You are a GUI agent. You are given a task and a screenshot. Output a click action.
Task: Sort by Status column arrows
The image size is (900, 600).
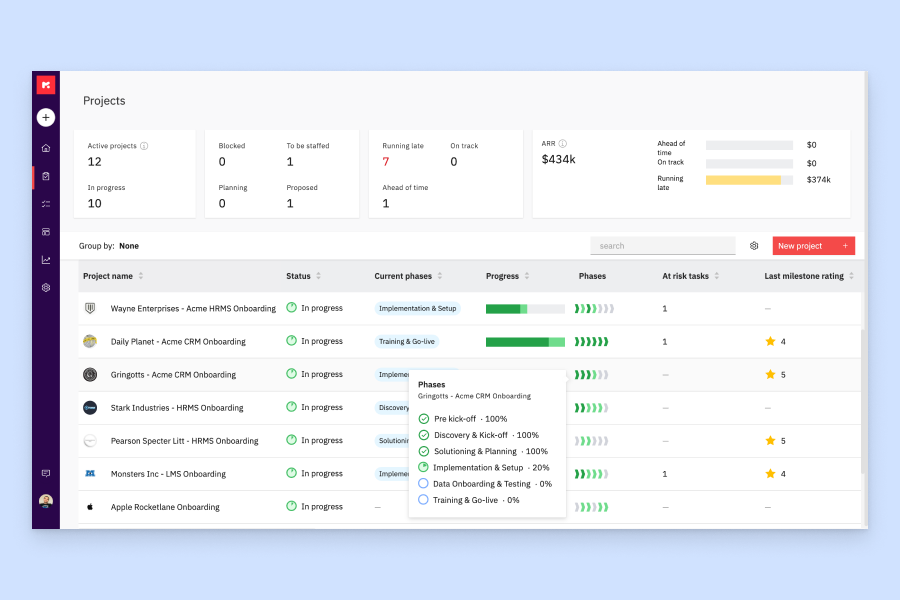coord(319,276)
